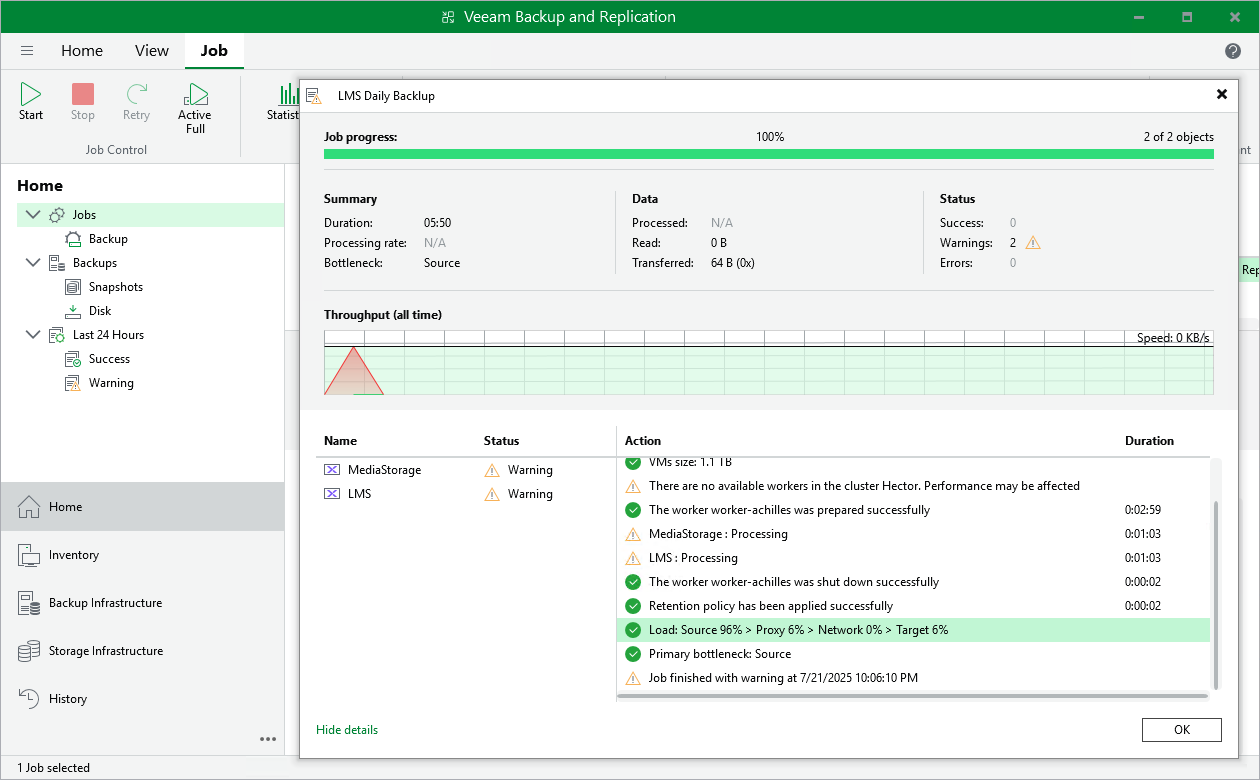1260x780 pixels.
Task: Go to the History view
Action: (x=68, y=699)
